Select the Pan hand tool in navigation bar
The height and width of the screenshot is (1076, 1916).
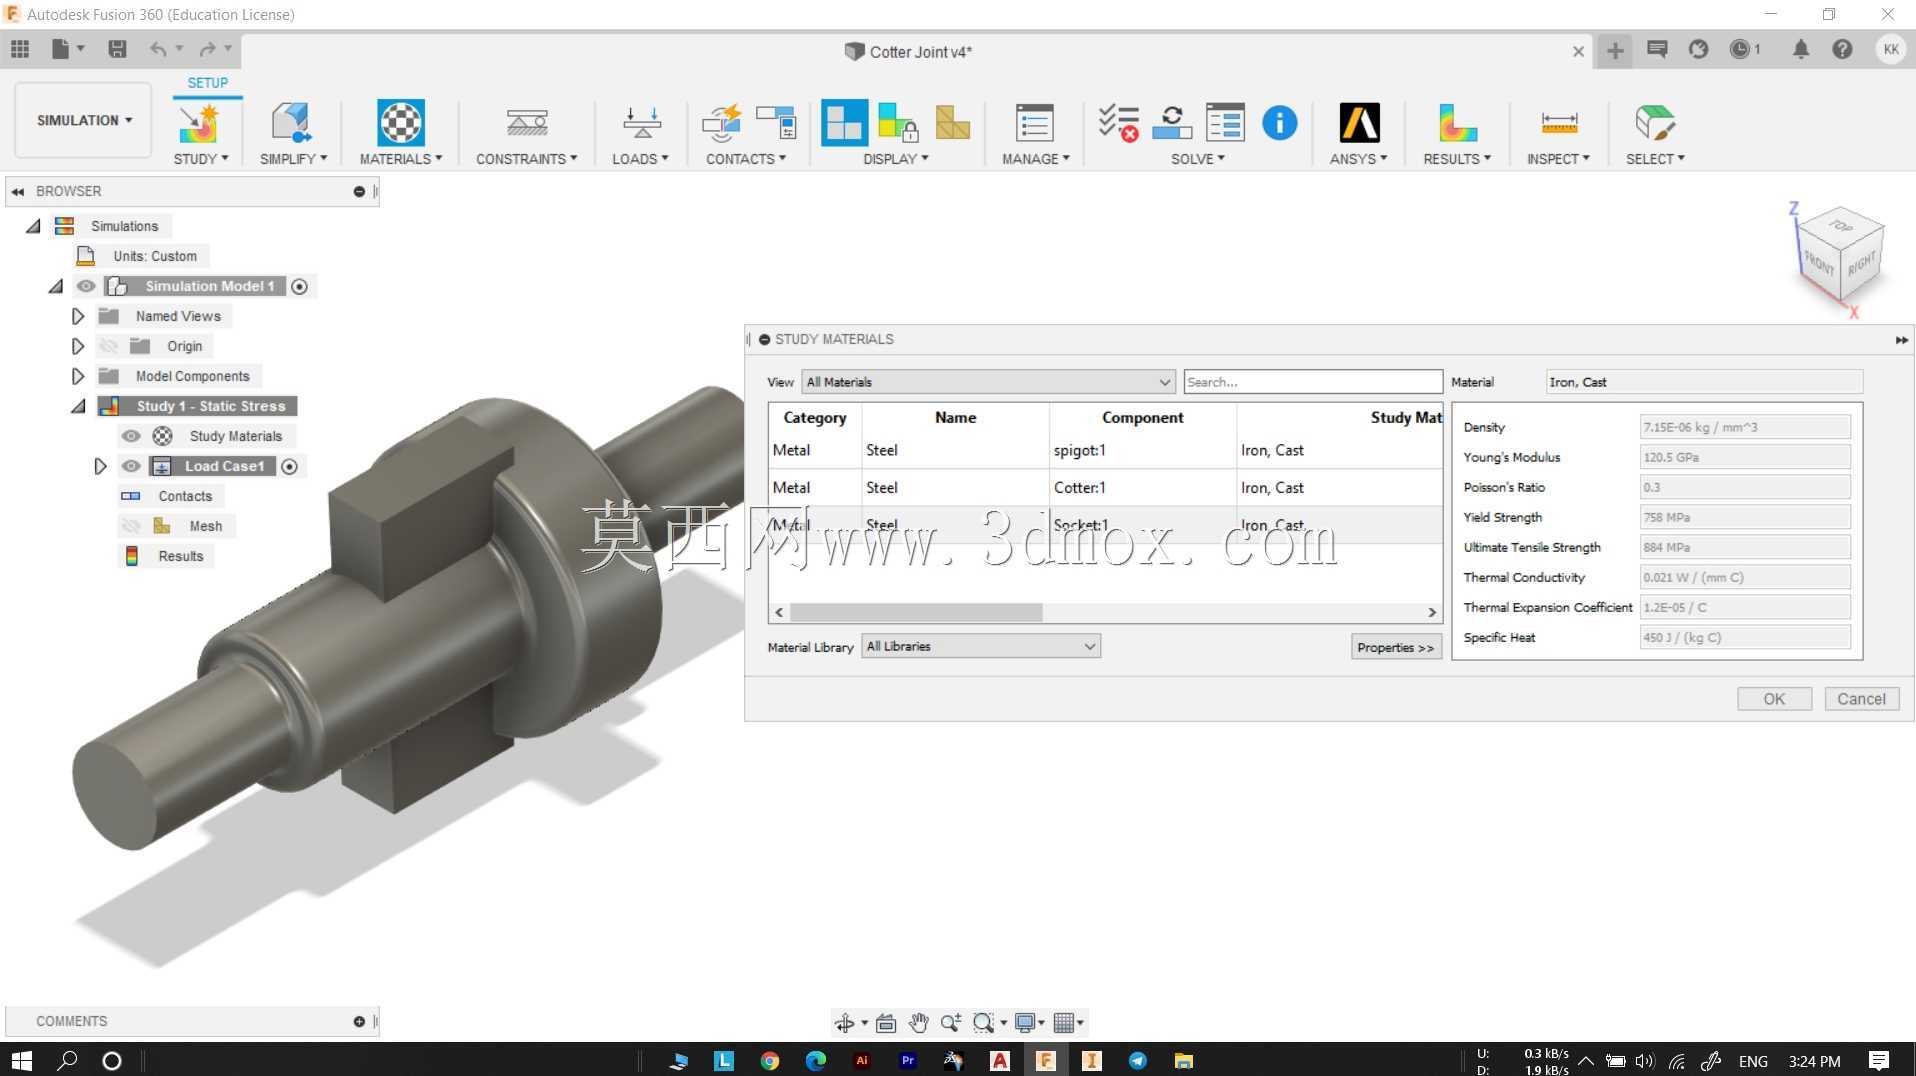pos(918,1022)
